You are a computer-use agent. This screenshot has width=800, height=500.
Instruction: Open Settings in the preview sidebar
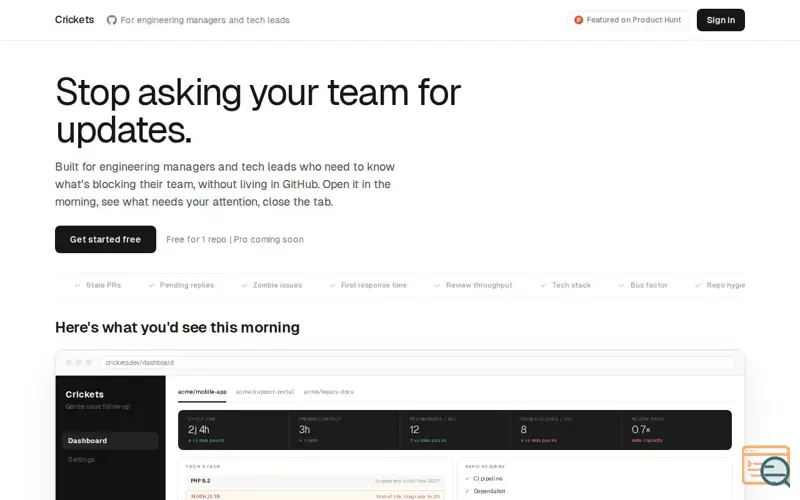pyautogui.click(x=82, y=460)
